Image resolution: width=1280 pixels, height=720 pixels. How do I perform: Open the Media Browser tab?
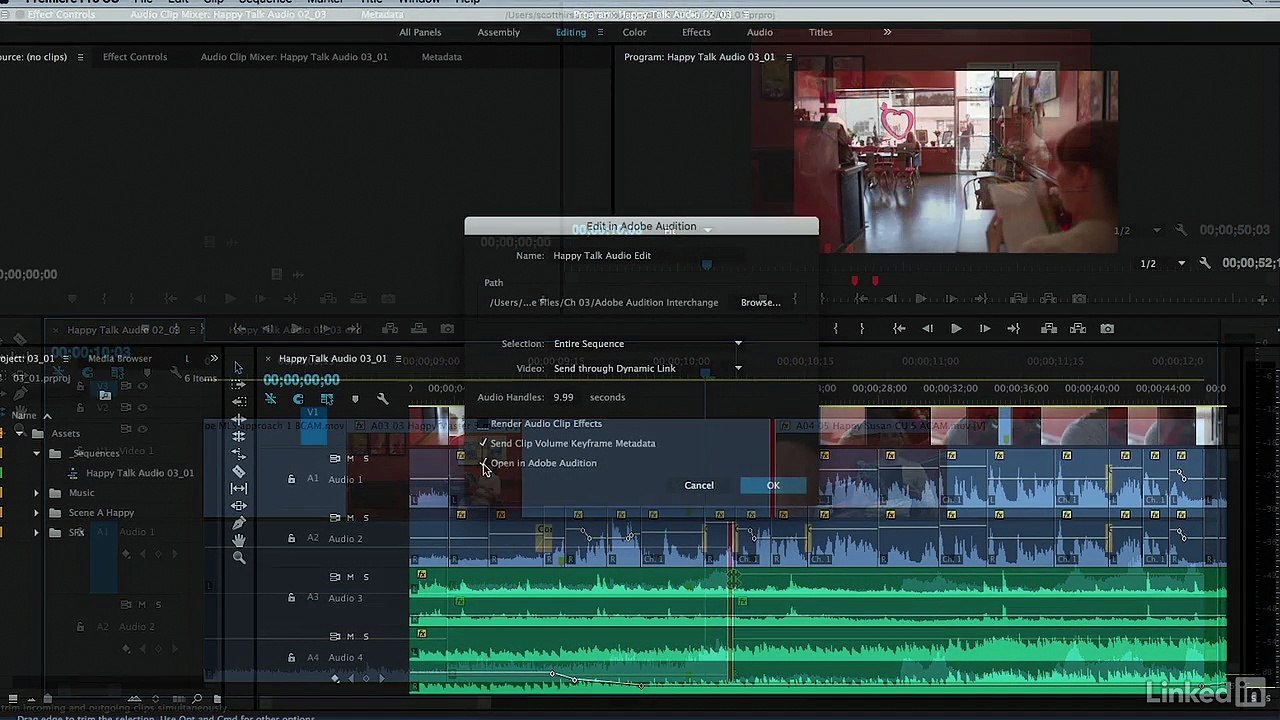click(x=120, y=358)
